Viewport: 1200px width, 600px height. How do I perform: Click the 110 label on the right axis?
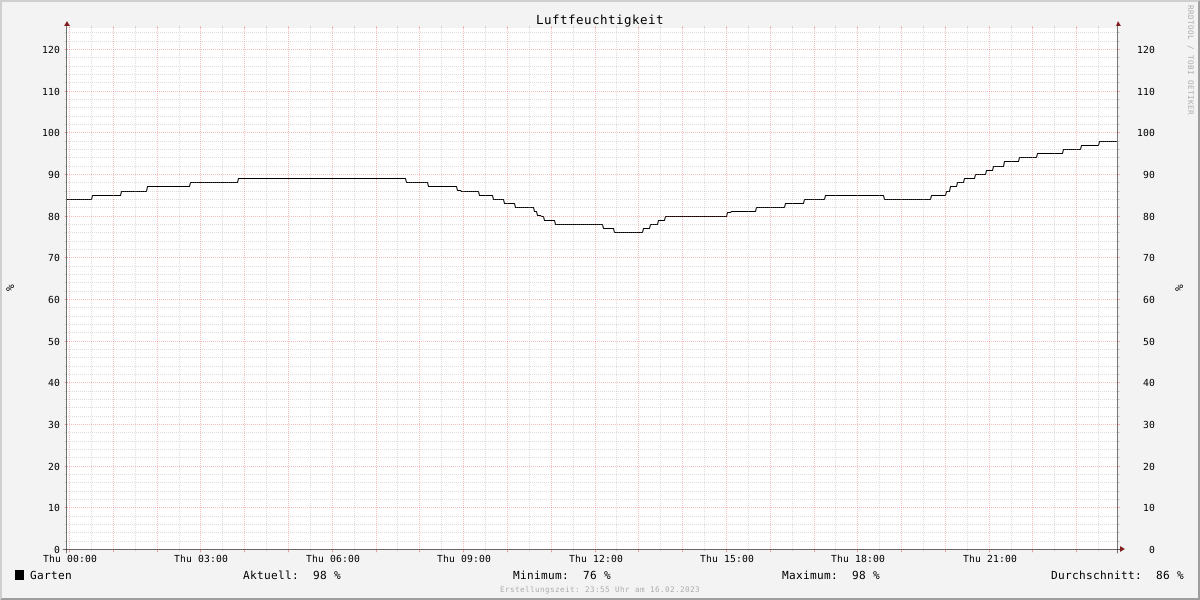[x=1146, y=91]
